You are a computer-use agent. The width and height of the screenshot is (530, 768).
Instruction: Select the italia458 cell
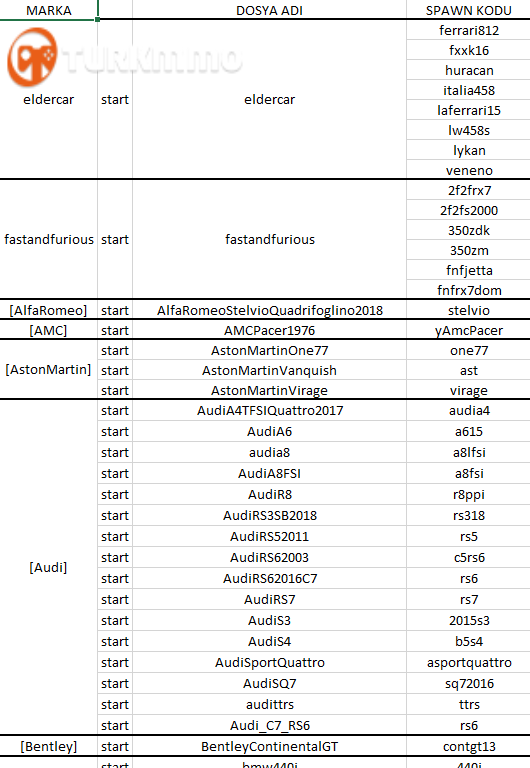[468, 91]
